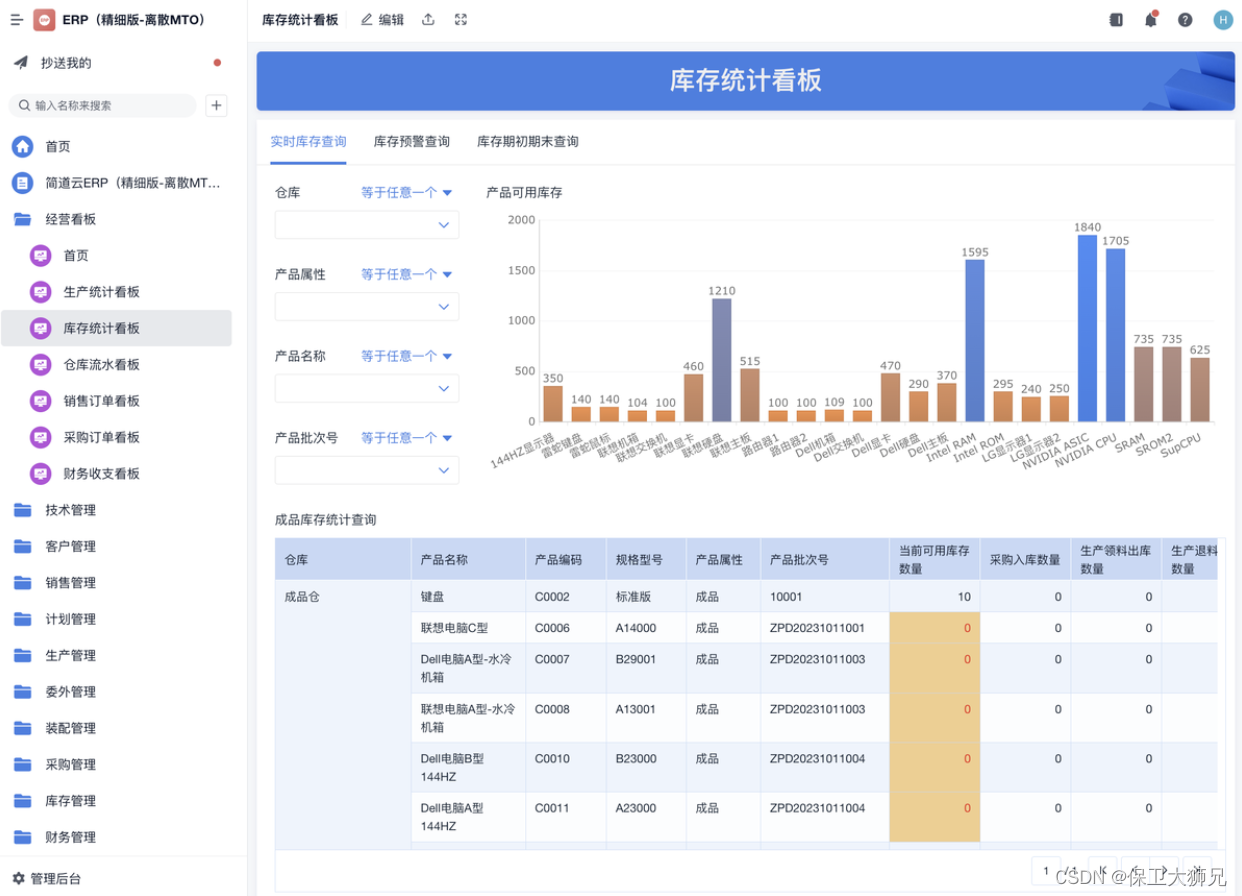The height and width of the screenshot is (896, 1242).
Task: Click the 简道云ERP document icon
Action: [22, 183]
